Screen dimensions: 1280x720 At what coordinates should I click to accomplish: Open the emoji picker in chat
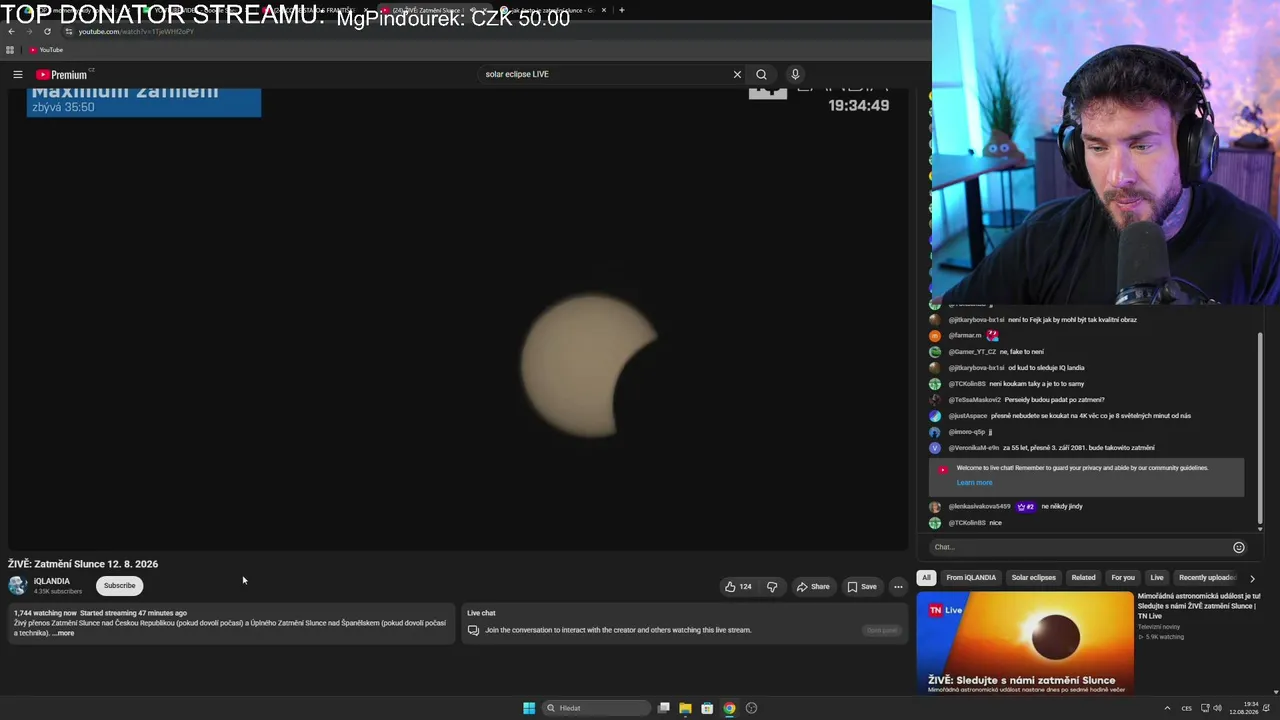(1238, 547)
